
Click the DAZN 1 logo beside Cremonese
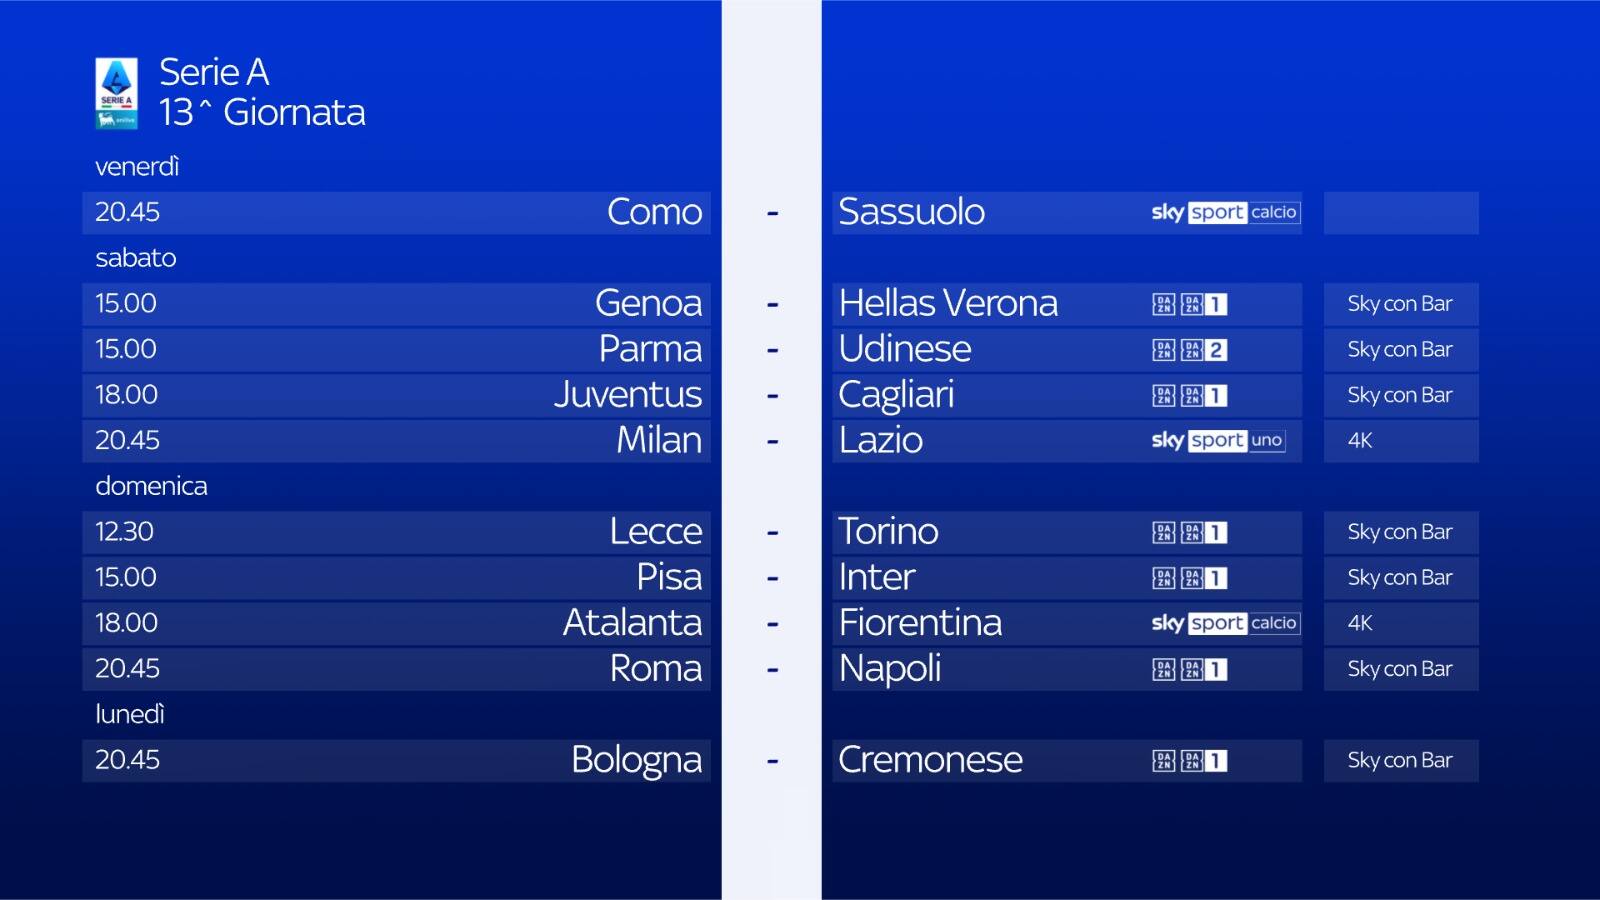pyautogui.click(x=1190, y=761)
